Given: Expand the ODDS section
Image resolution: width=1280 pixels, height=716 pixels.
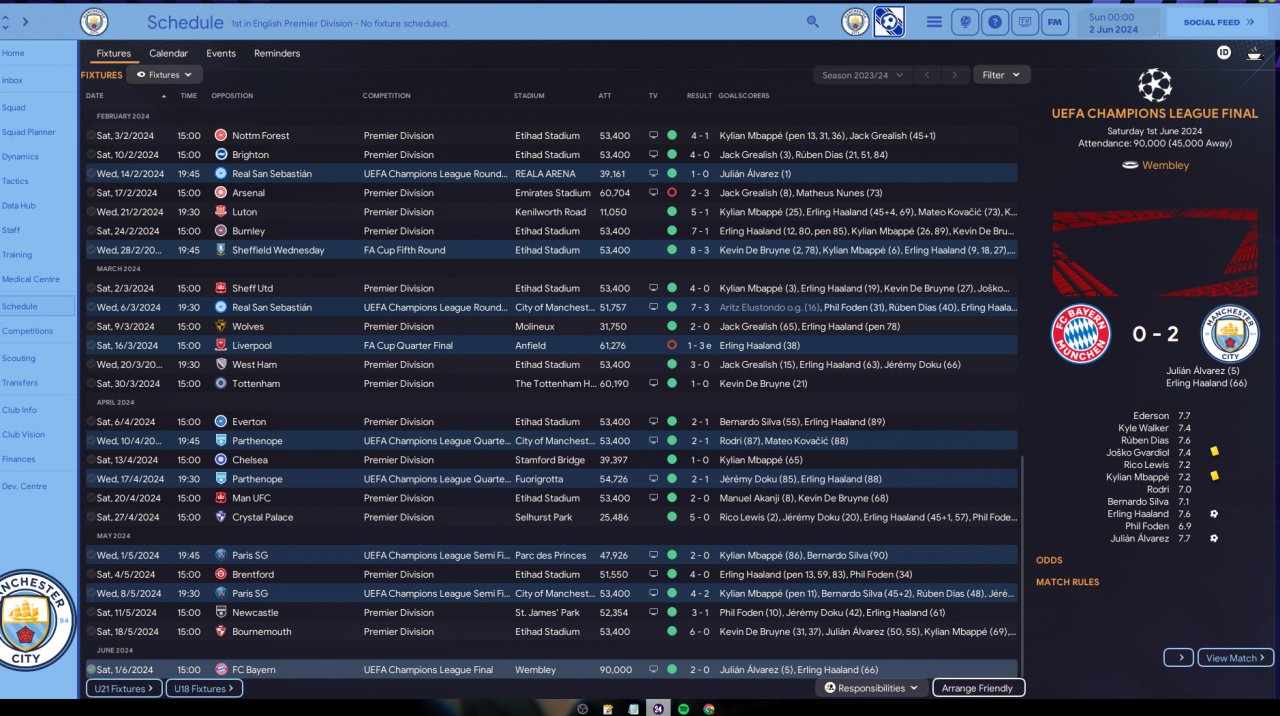Looking at the screenshot, I should tap(1049, 560).
